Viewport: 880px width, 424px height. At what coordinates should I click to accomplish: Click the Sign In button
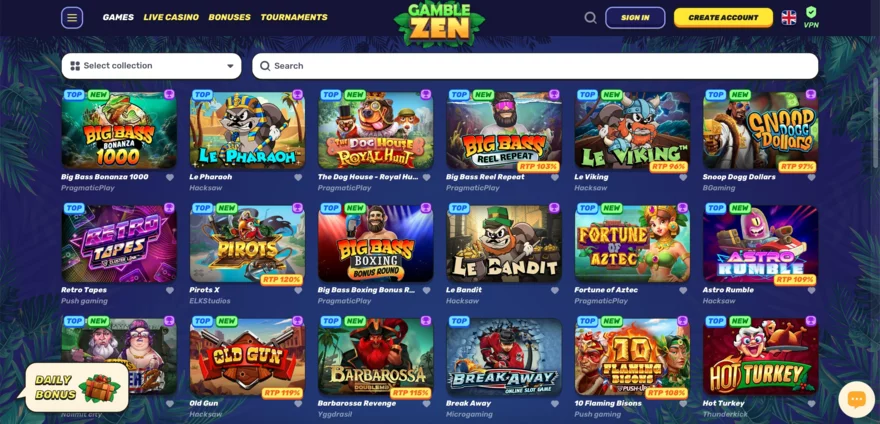tap(635, 17)
